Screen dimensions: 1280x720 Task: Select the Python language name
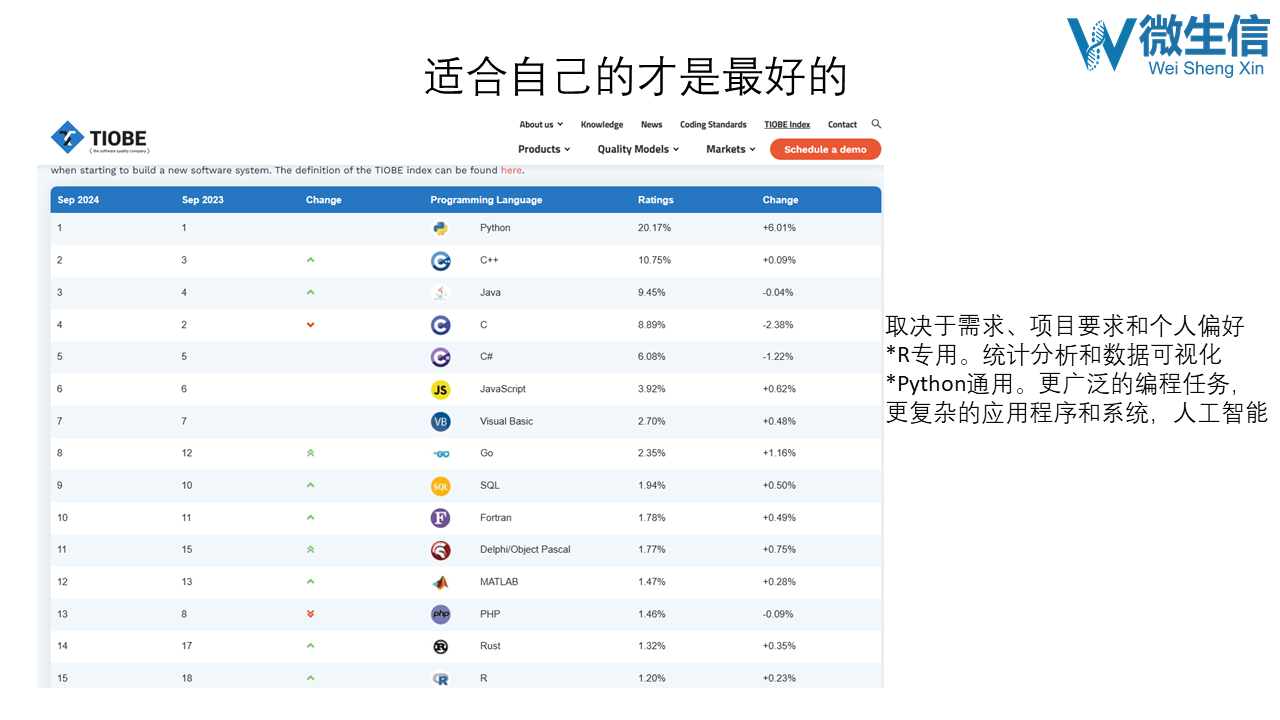pos(495,228)
